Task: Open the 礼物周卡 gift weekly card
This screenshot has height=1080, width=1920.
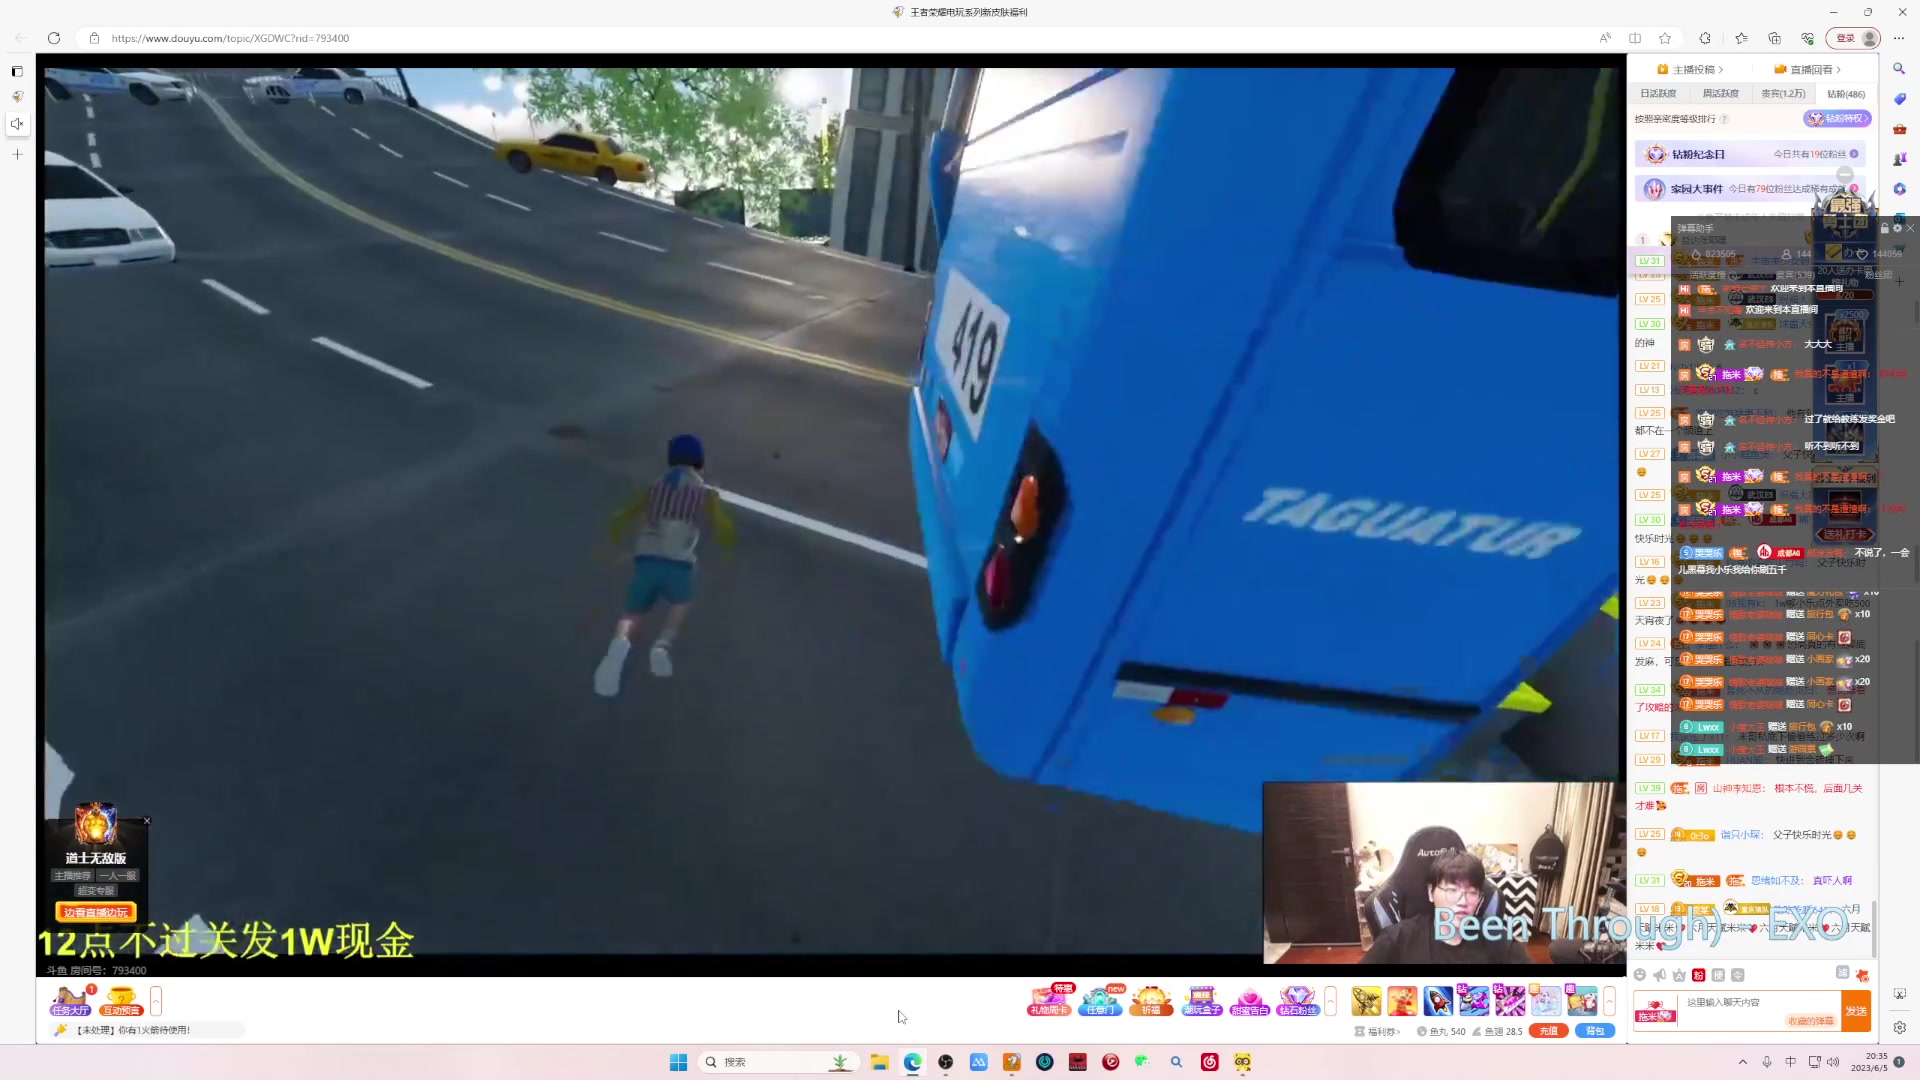Action: (x=1049, y=1001)
